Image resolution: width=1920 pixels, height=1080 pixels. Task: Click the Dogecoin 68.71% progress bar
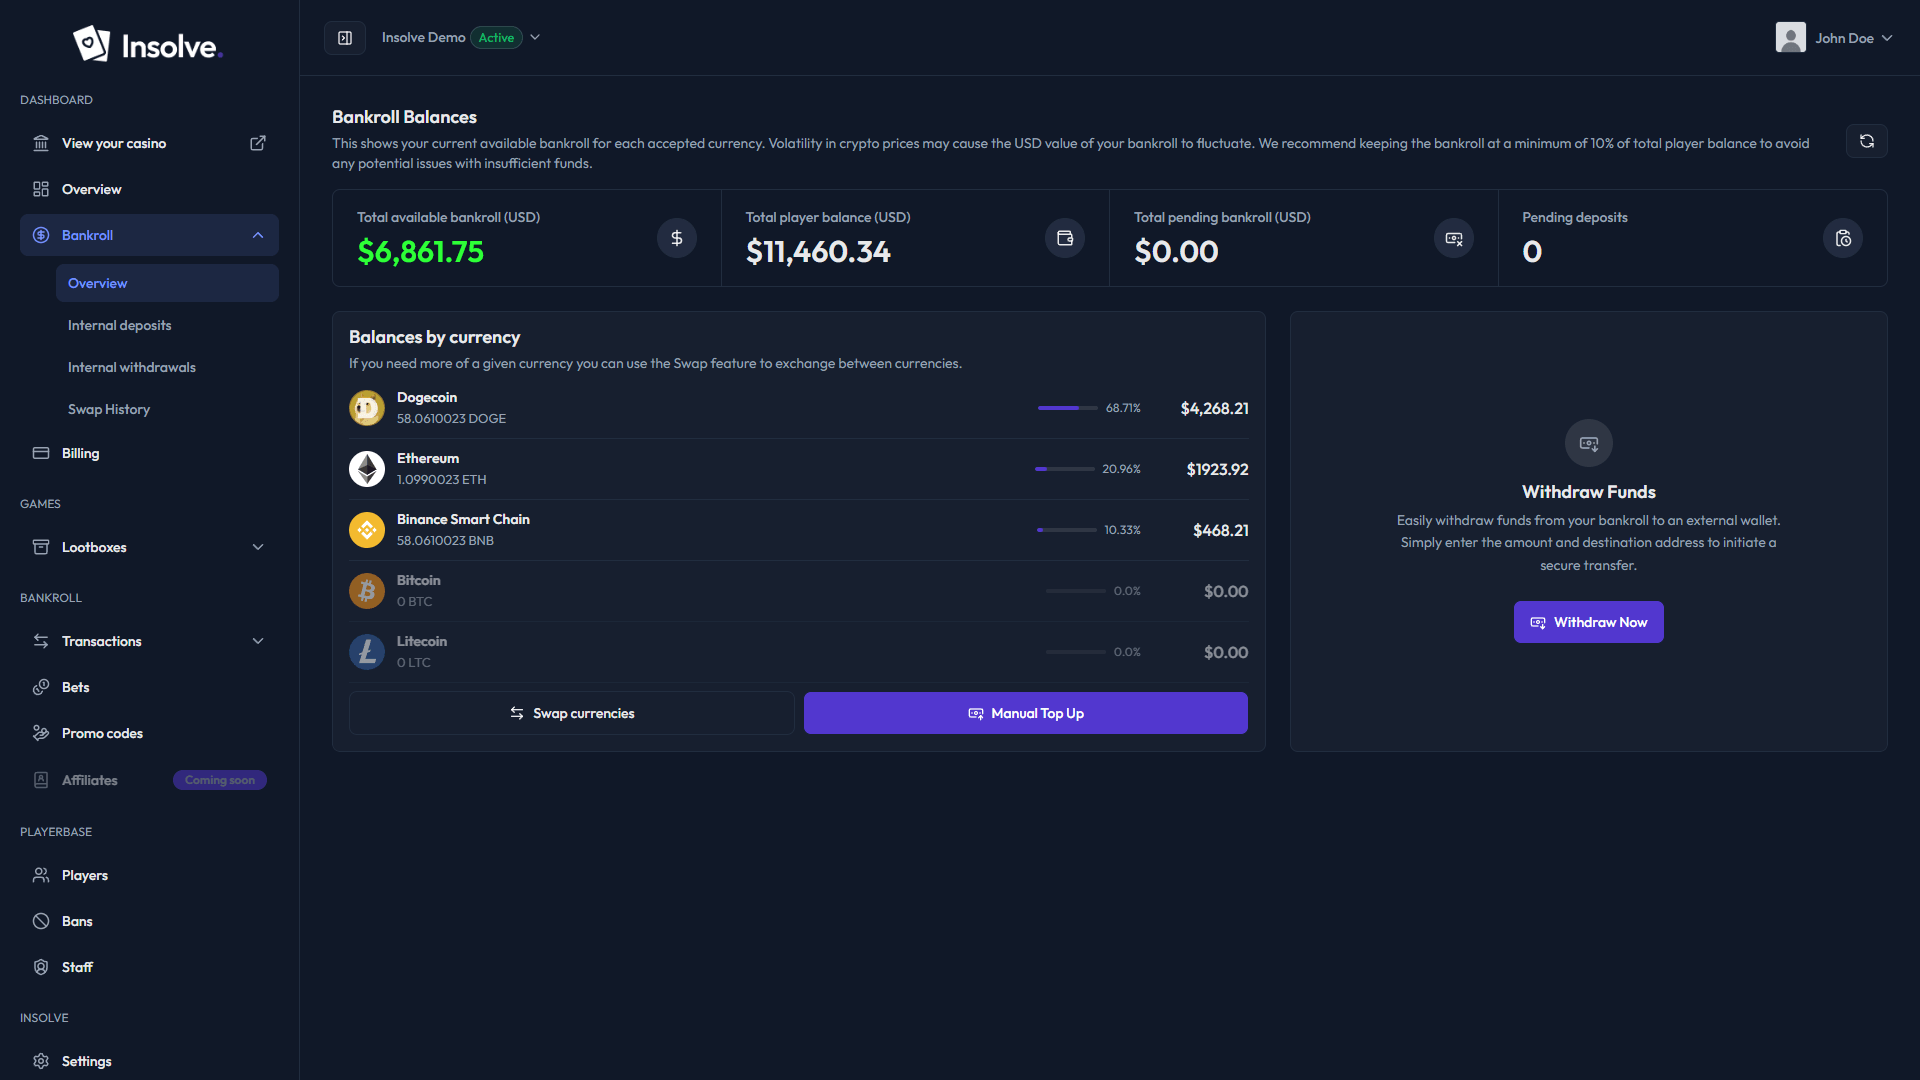point(1067,408)
